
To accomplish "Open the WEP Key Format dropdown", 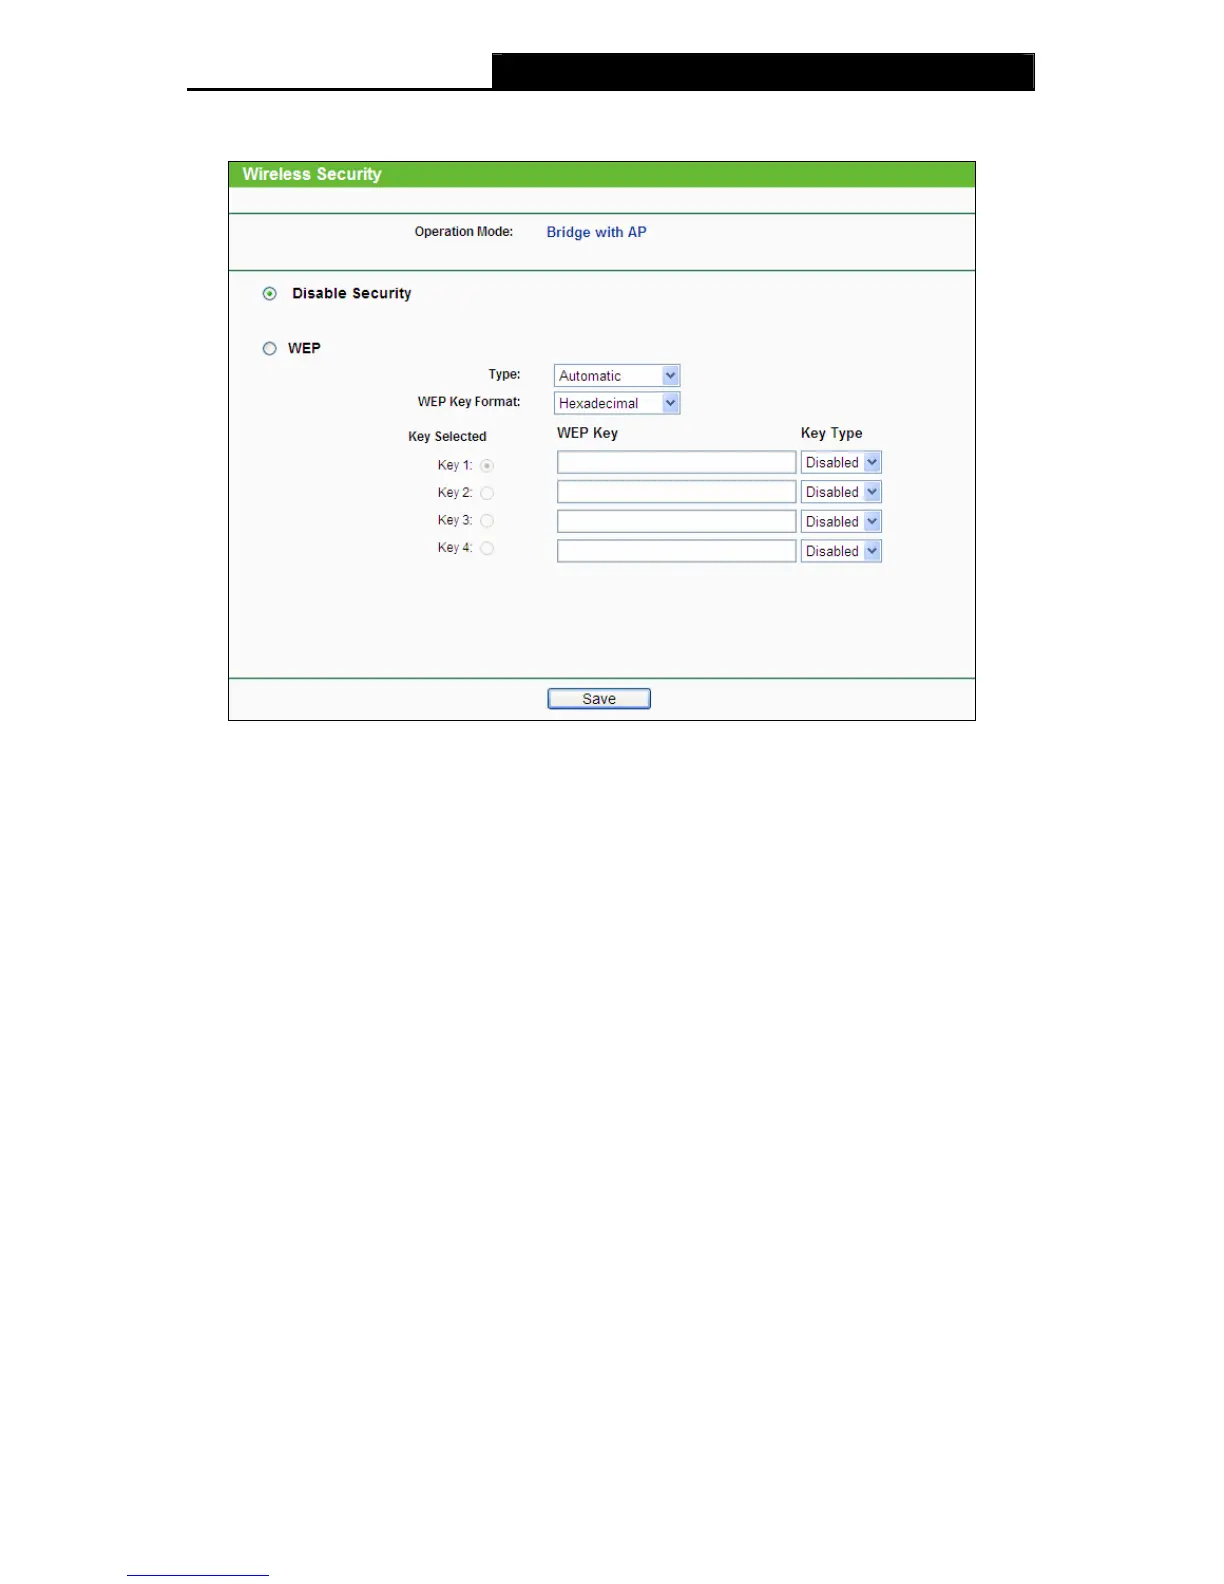I will (x=617, y=403).
